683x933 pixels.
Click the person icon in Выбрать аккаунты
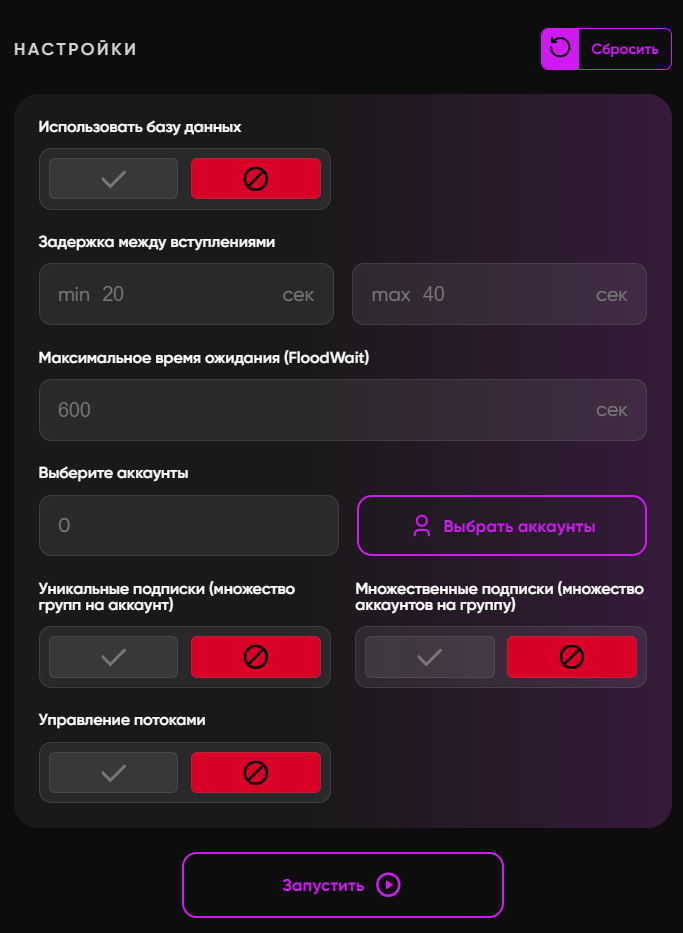[x=422, y=526]
